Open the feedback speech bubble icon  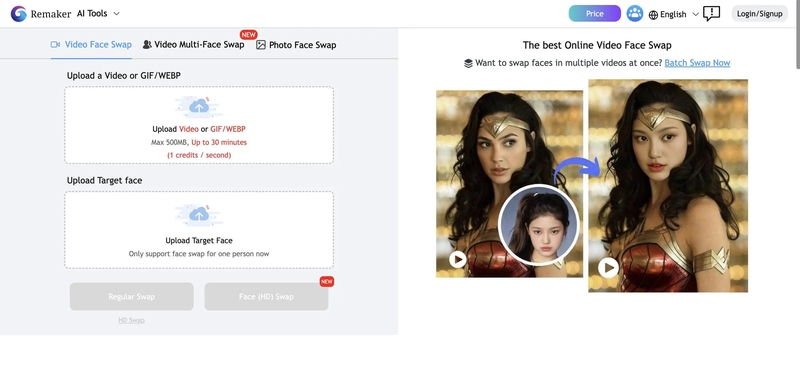point(711,14)
